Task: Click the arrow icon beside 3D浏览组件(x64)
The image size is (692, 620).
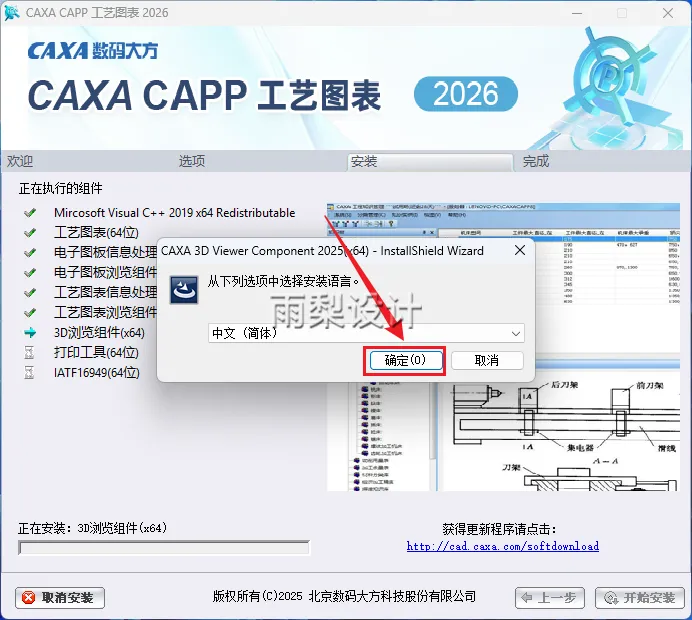Action: pos(30,333)
